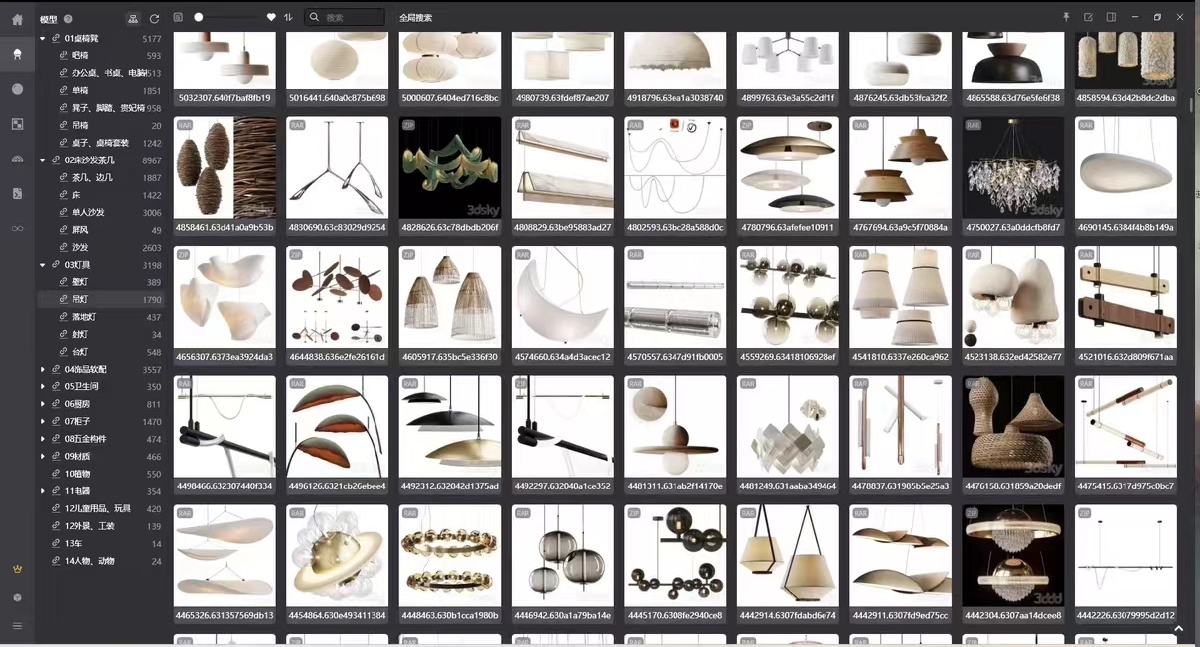The height and width of the screenshot is (647, 1200).
Task: Expand the 09材质 category
Action: (43, 456)
